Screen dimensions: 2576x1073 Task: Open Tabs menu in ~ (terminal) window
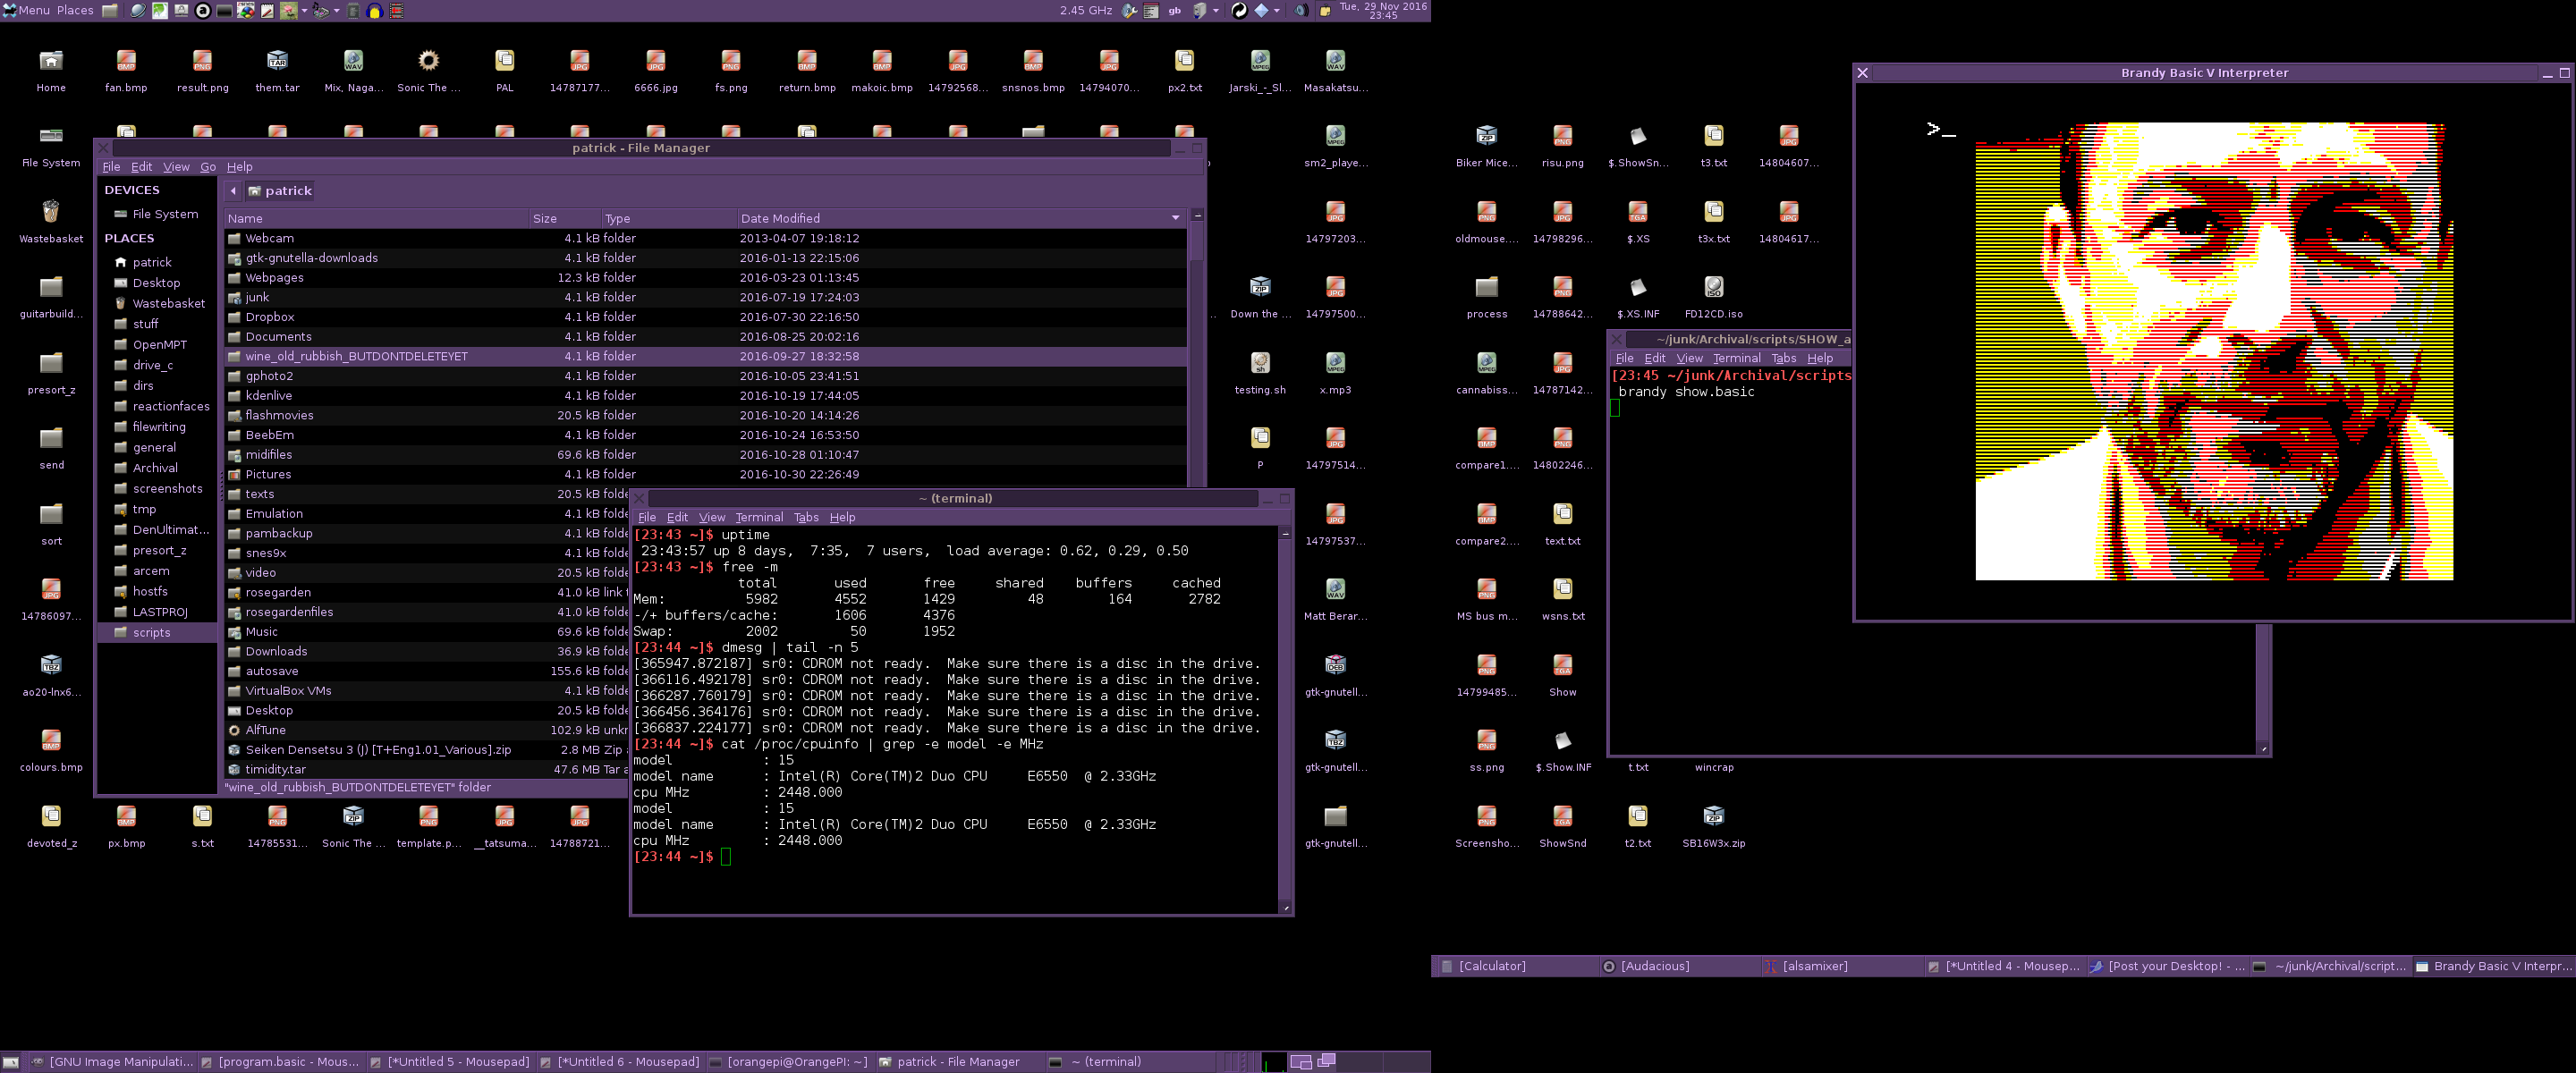[806, 517]
